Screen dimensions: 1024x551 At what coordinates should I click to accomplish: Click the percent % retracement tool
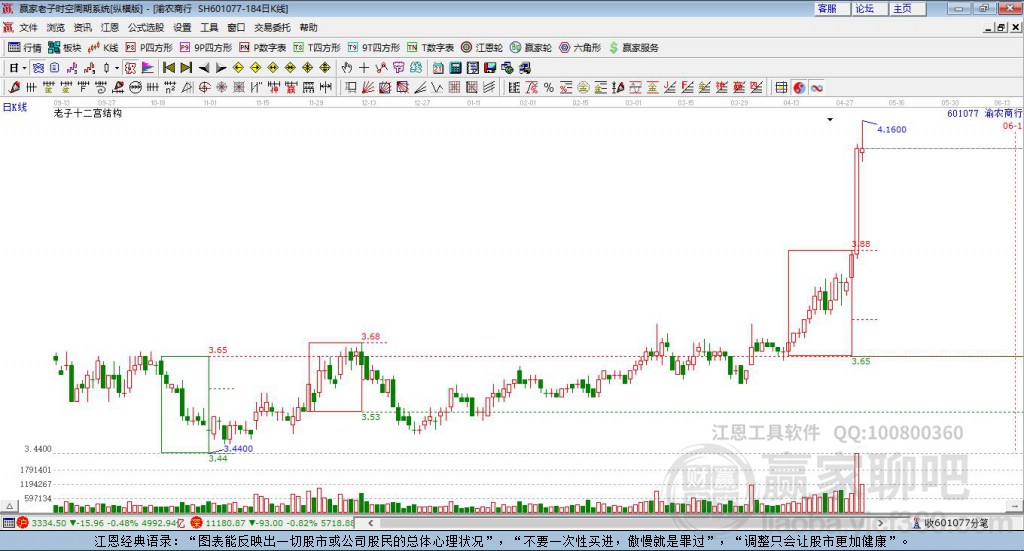[549, 87]
